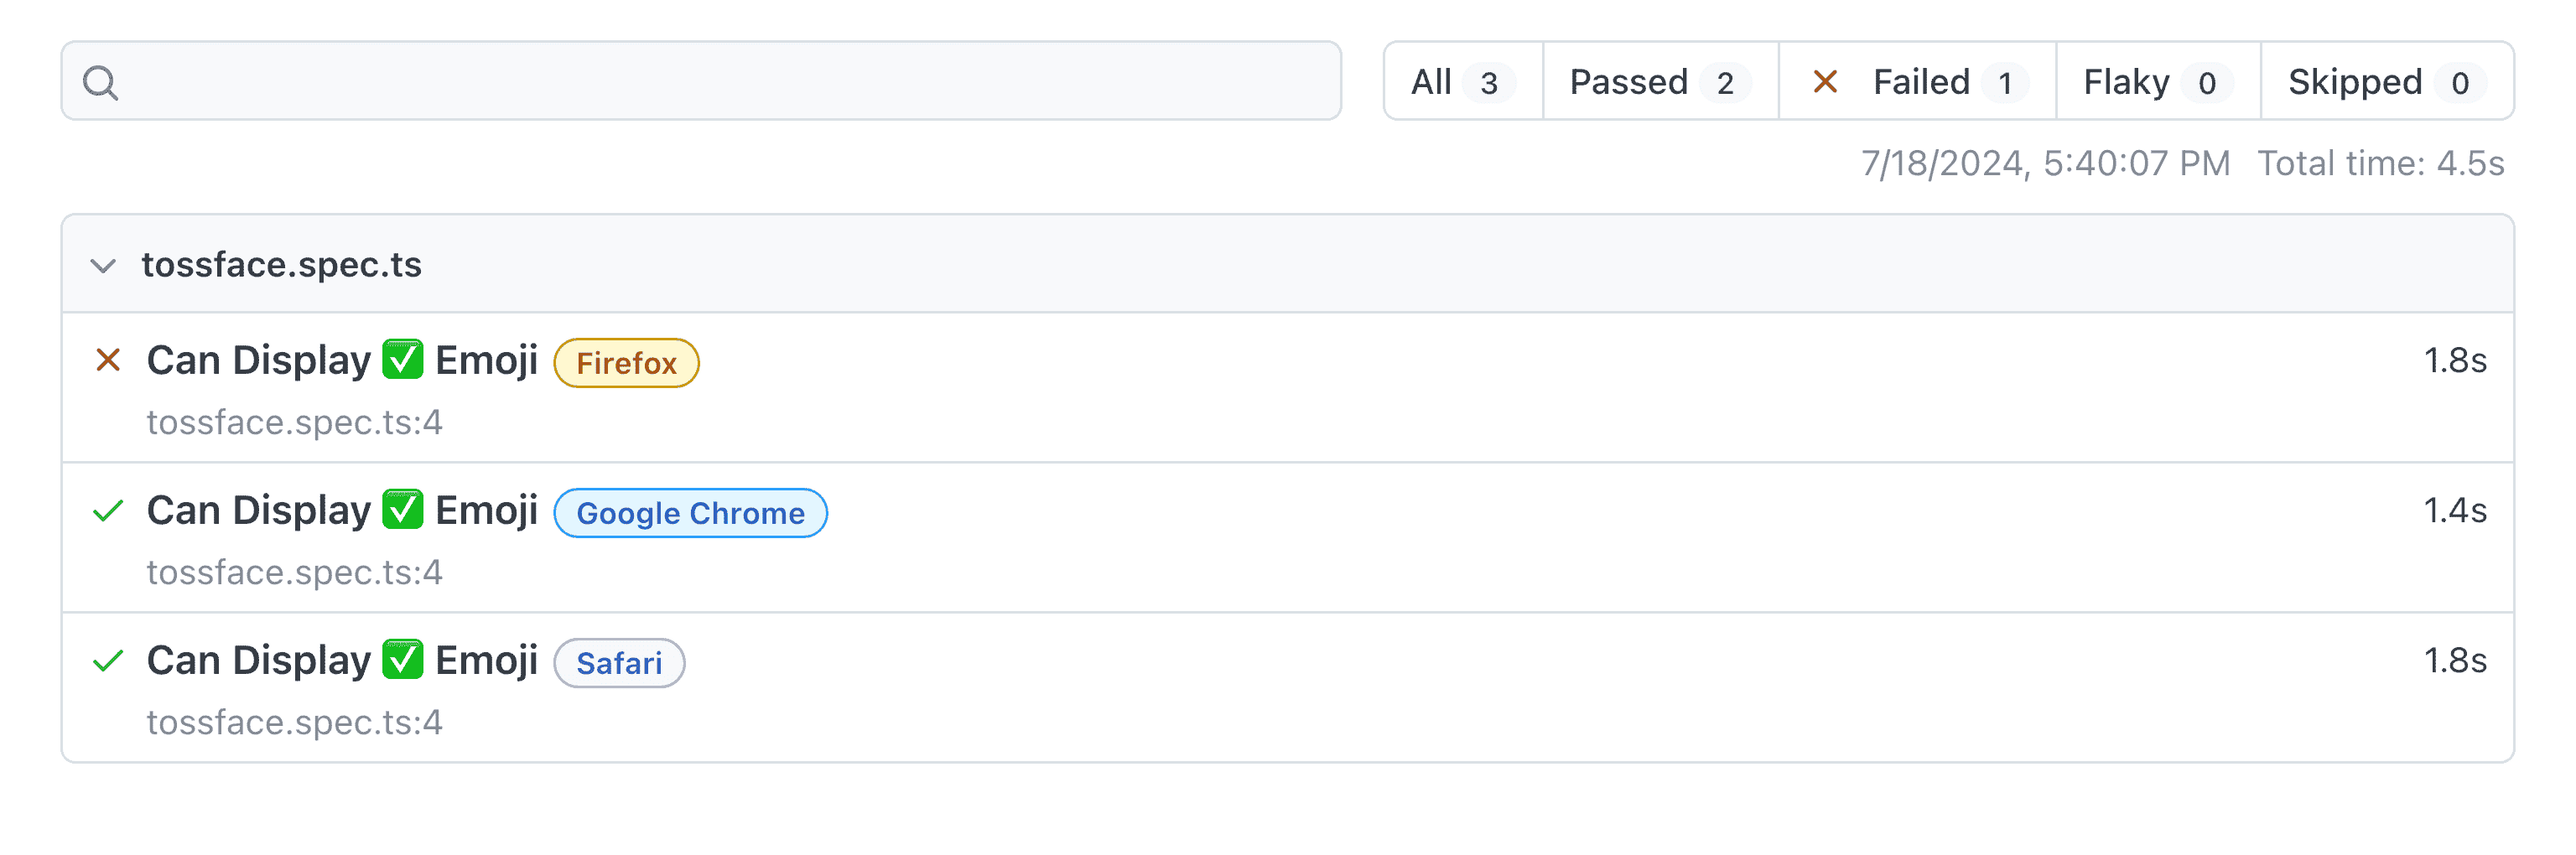Focus the test search input field
This screenshot has height=855, width=2576.
point(720,82)
